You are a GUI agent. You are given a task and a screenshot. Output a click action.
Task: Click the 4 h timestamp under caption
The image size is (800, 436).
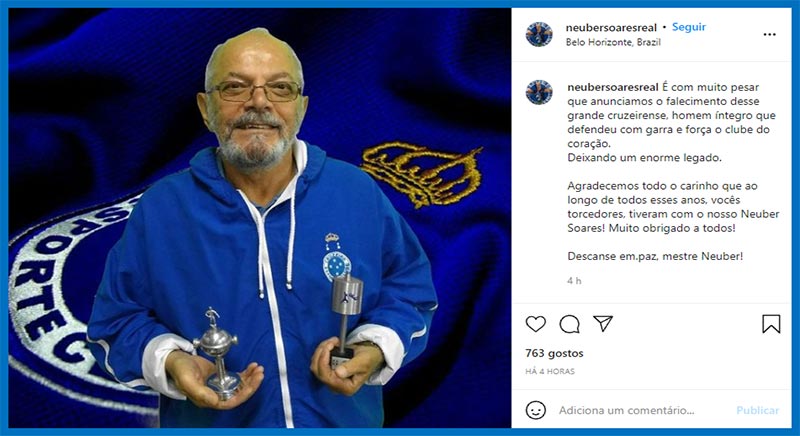[574, 280]
